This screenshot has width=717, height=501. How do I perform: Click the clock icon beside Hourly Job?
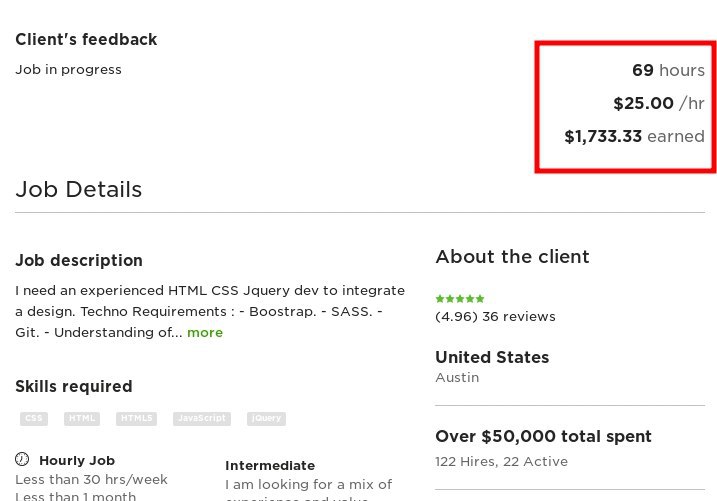pyautogui.click(x=22, y=460)
